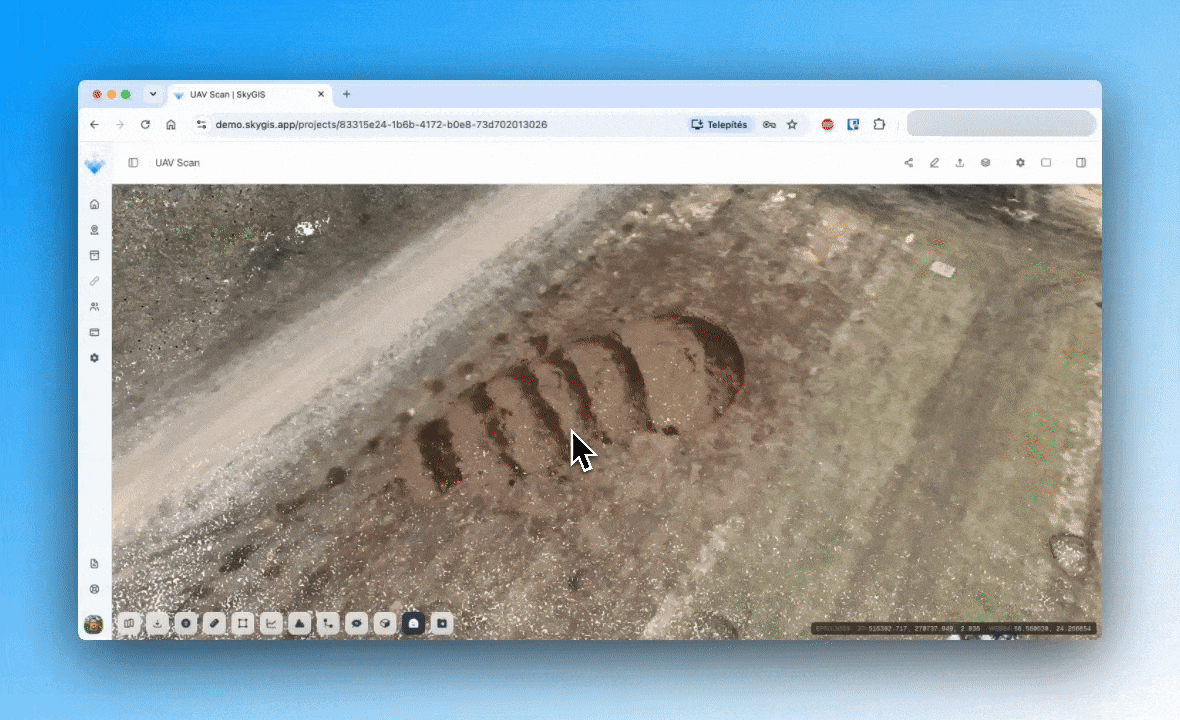Close the UAV Scan | SkyGIS tab
Image resolution: width=1180 pixels, height=720 pixels.
coord(321,94)
